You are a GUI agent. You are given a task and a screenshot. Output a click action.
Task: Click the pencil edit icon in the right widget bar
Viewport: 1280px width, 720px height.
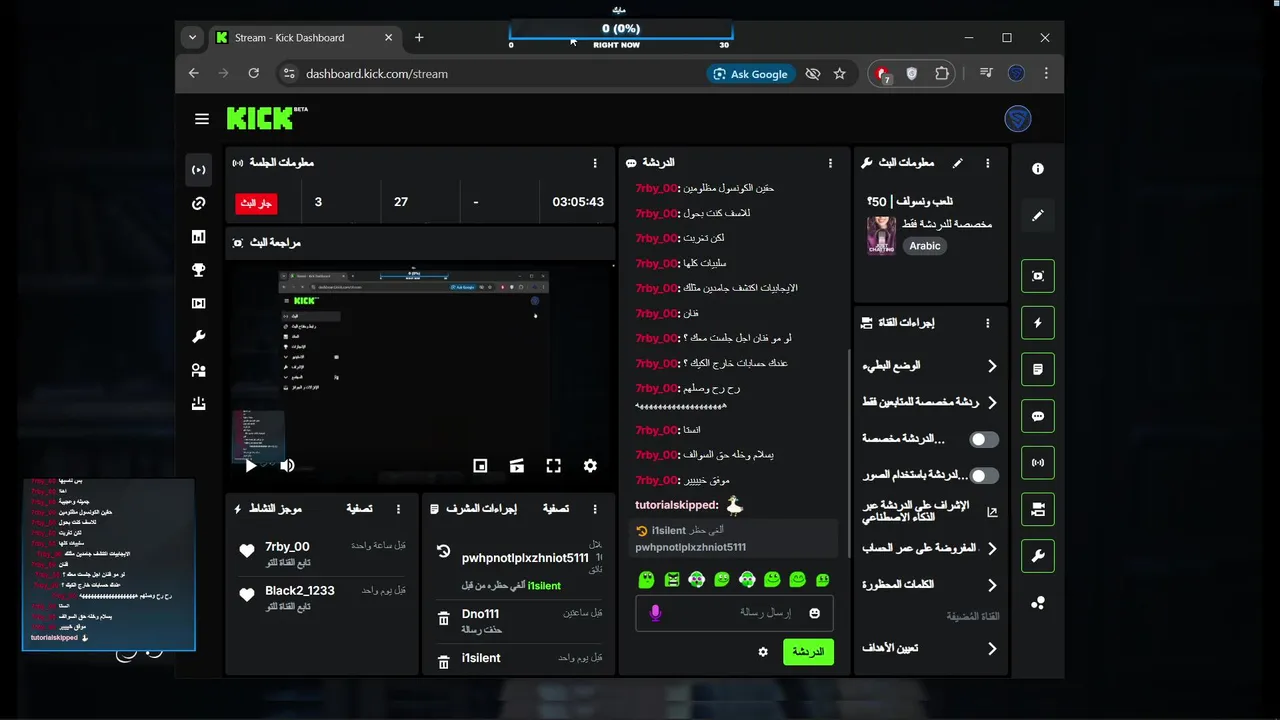coord(1038,215)
